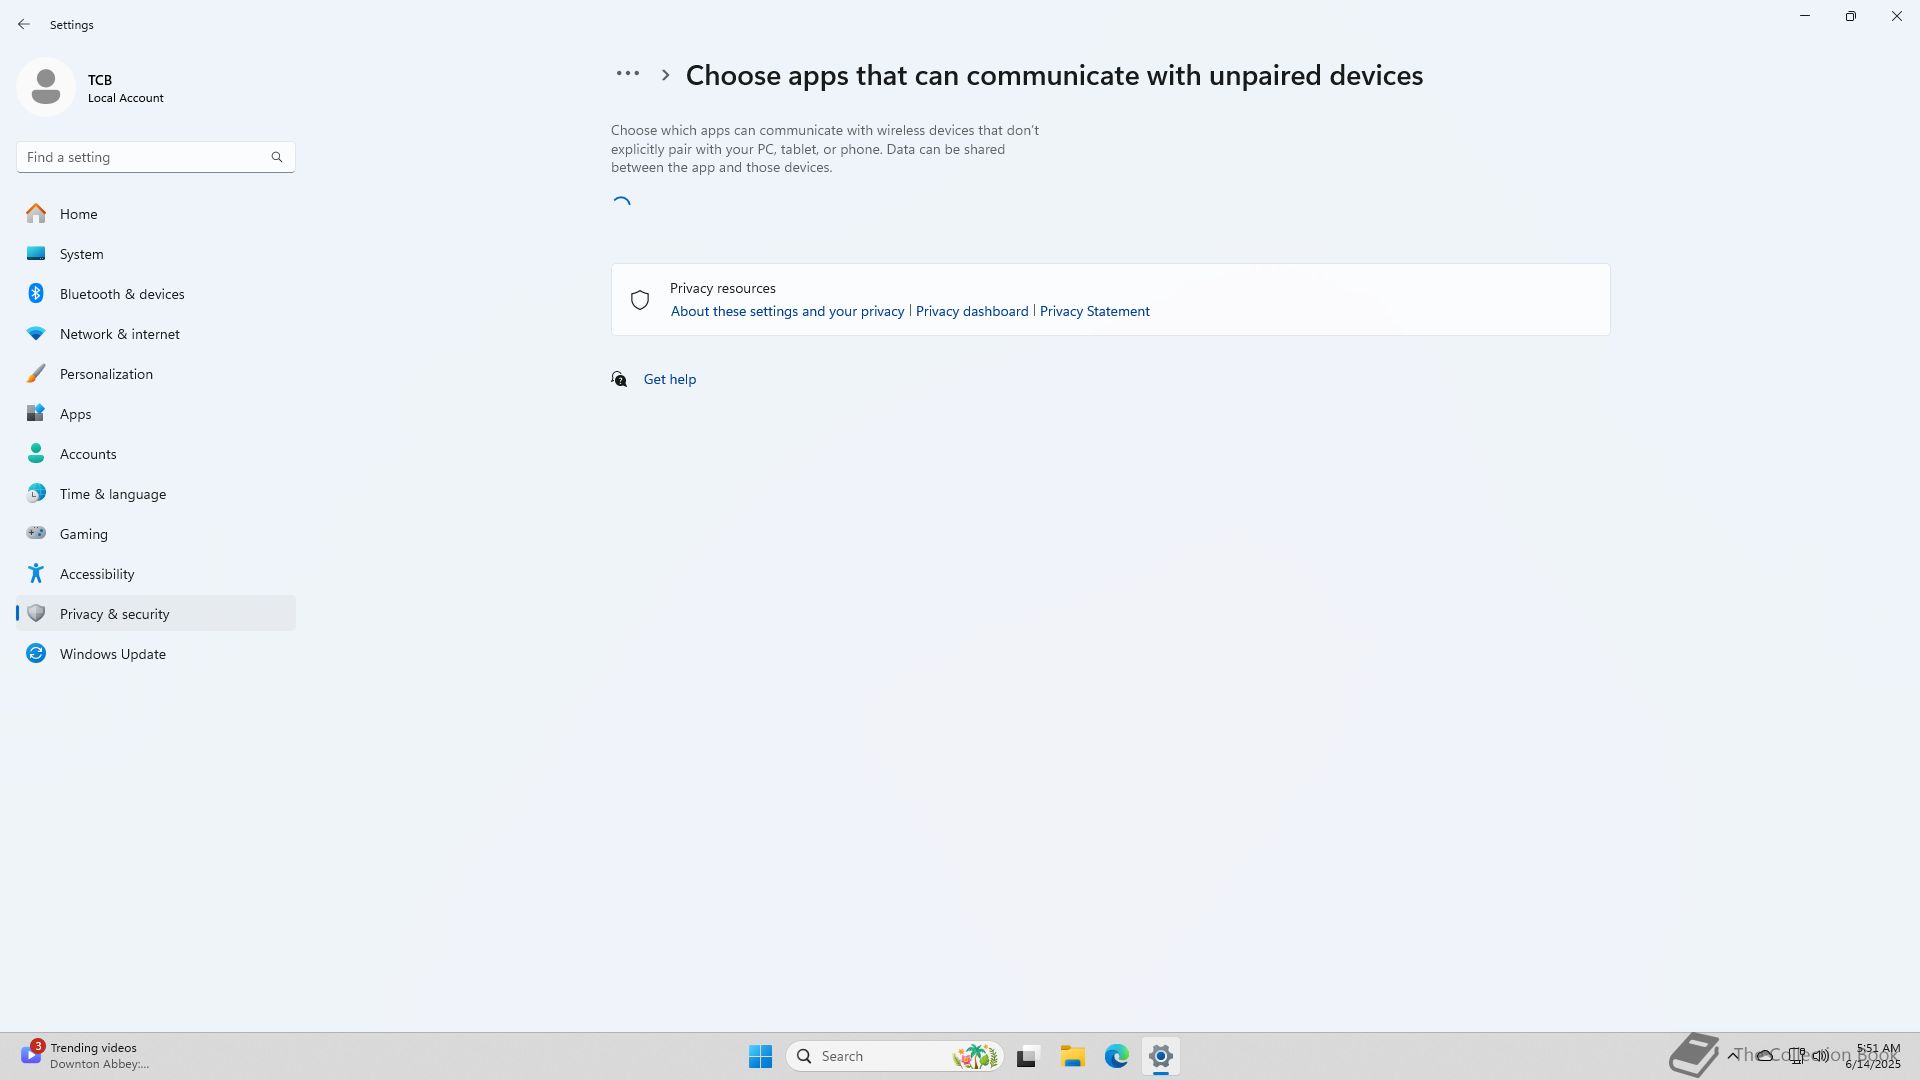Click the Get help link
The width and height of the screenshot is (1920, 1080).
[669, 379]
